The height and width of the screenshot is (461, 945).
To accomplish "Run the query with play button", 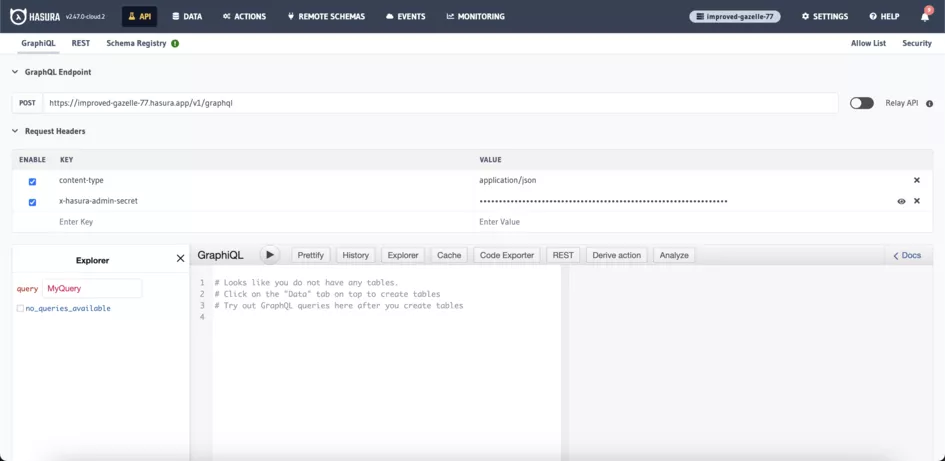I will coord(270,255).
